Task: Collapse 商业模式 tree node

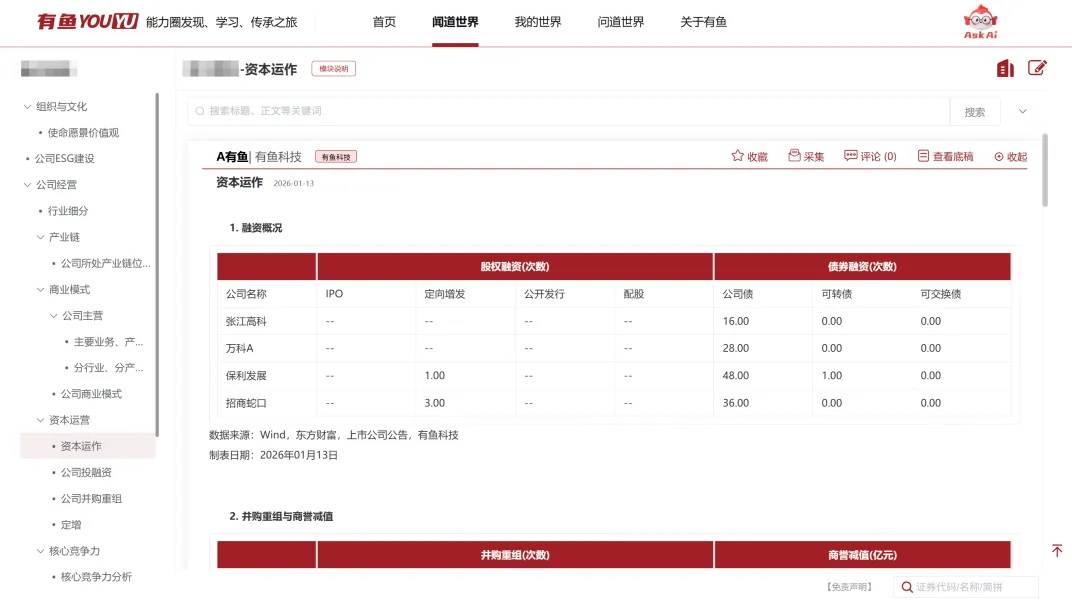Action: (x=40, y=290)
